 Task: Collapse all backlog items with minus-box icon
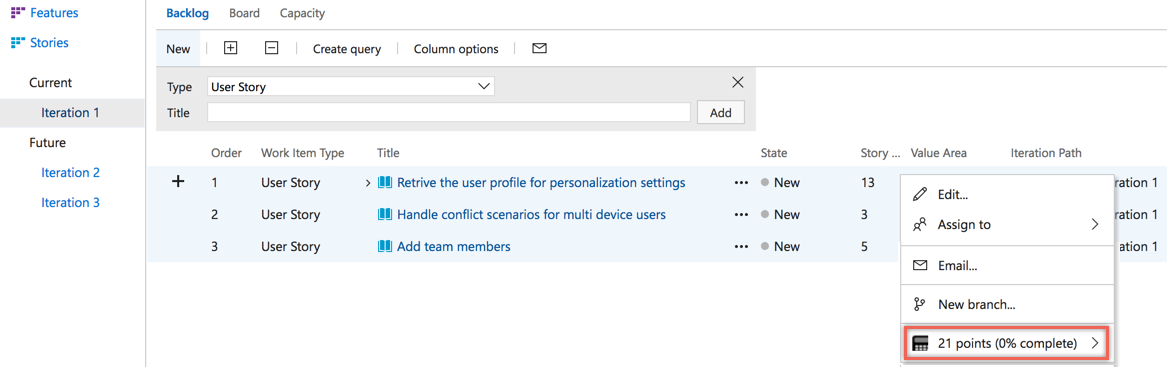pos(272,48)
